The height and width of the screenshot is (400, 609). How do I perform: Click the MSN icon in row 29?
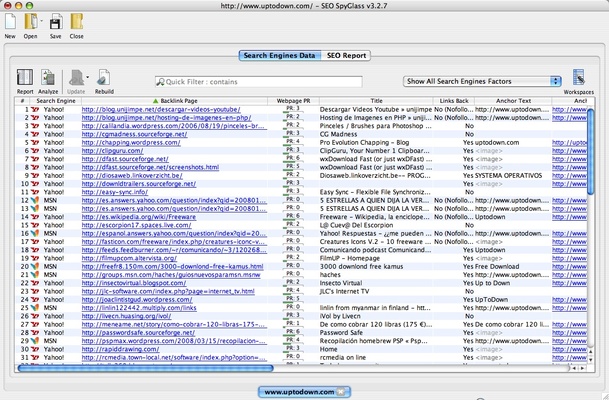point(35,341)
